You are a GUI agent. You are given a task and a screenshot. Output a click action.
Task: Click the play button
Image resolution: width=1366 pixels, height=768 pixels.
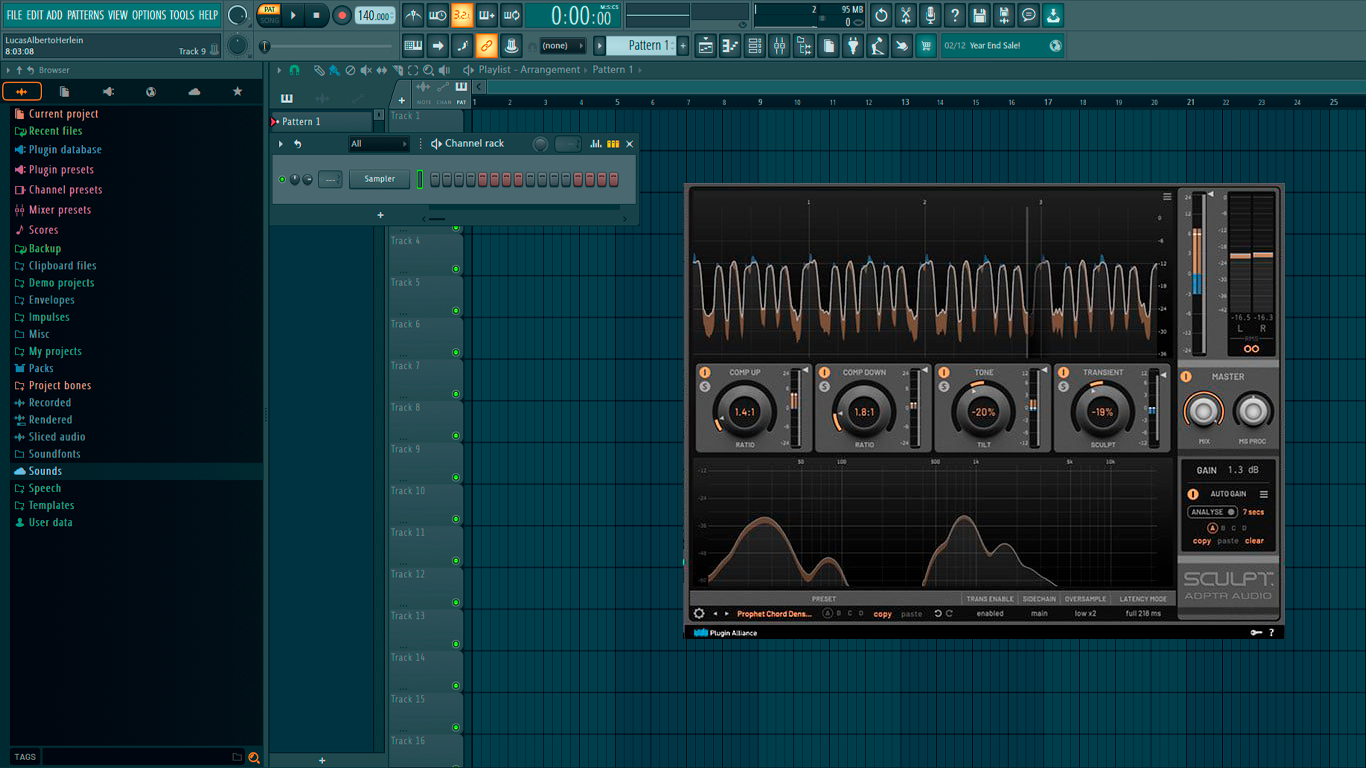(293, 15)
